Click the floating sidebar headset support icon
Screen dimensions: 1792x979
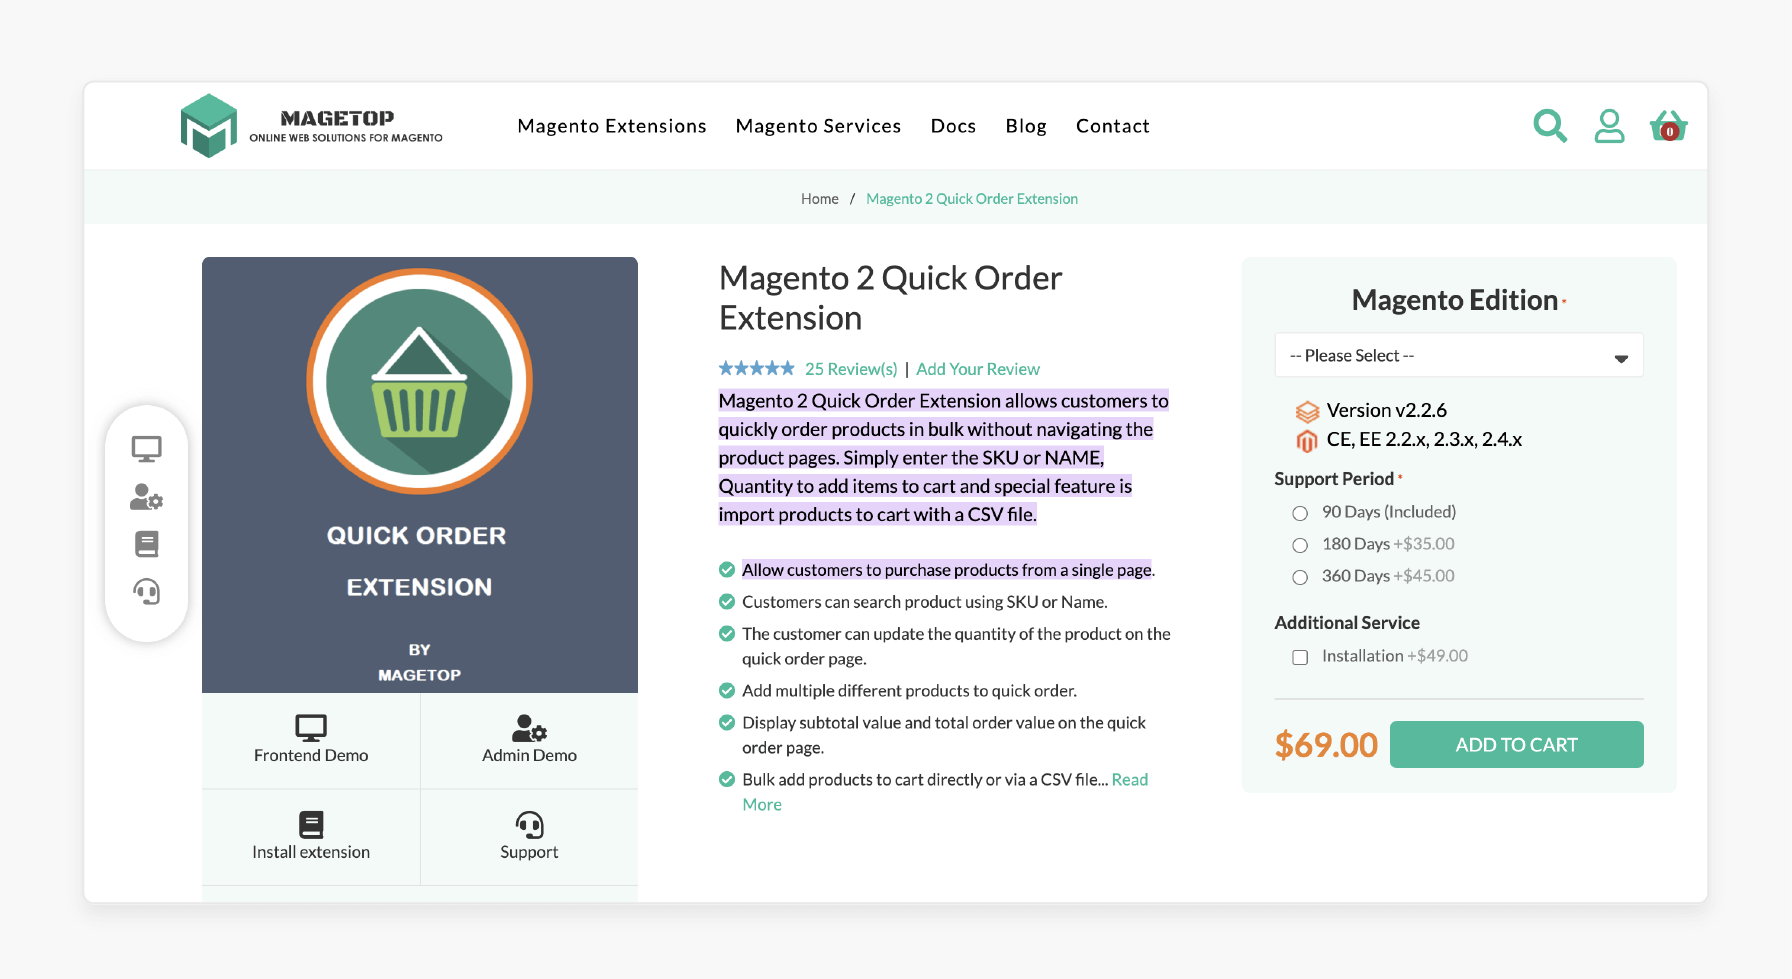coord(147,592)
